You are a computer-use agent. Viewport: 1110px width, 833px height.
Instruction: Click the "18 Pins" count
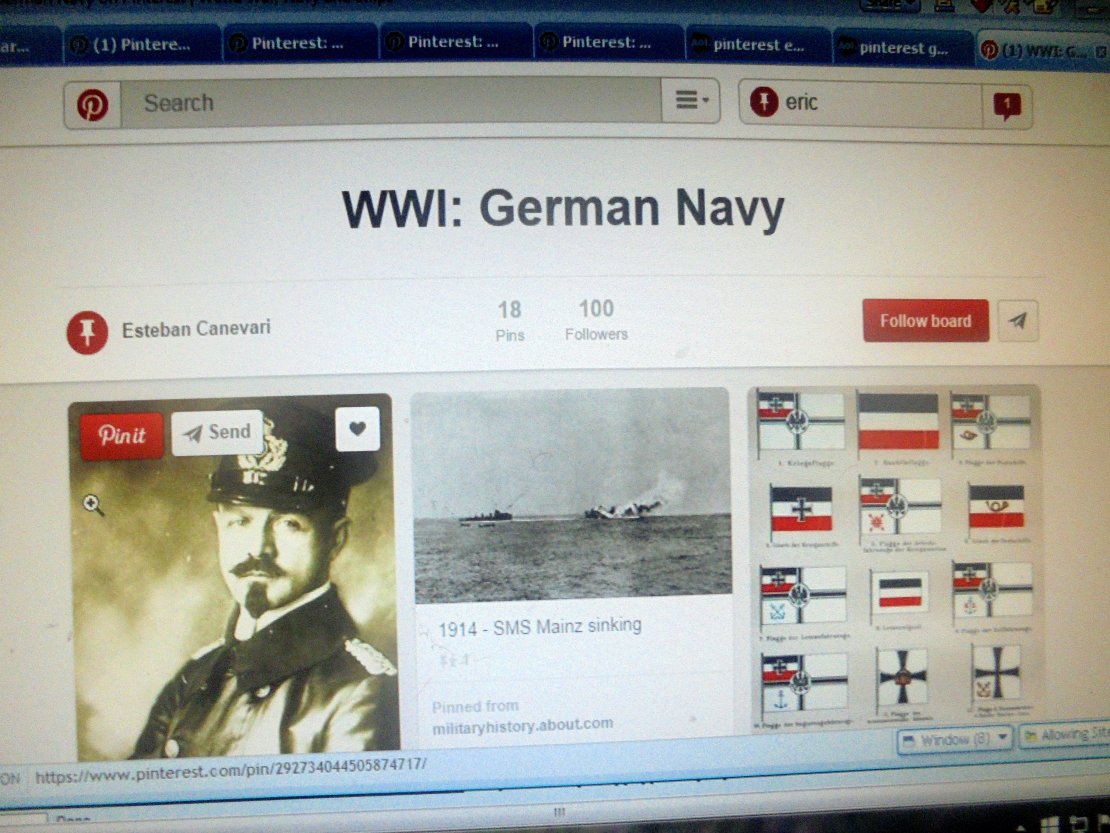tap(510, 320)
